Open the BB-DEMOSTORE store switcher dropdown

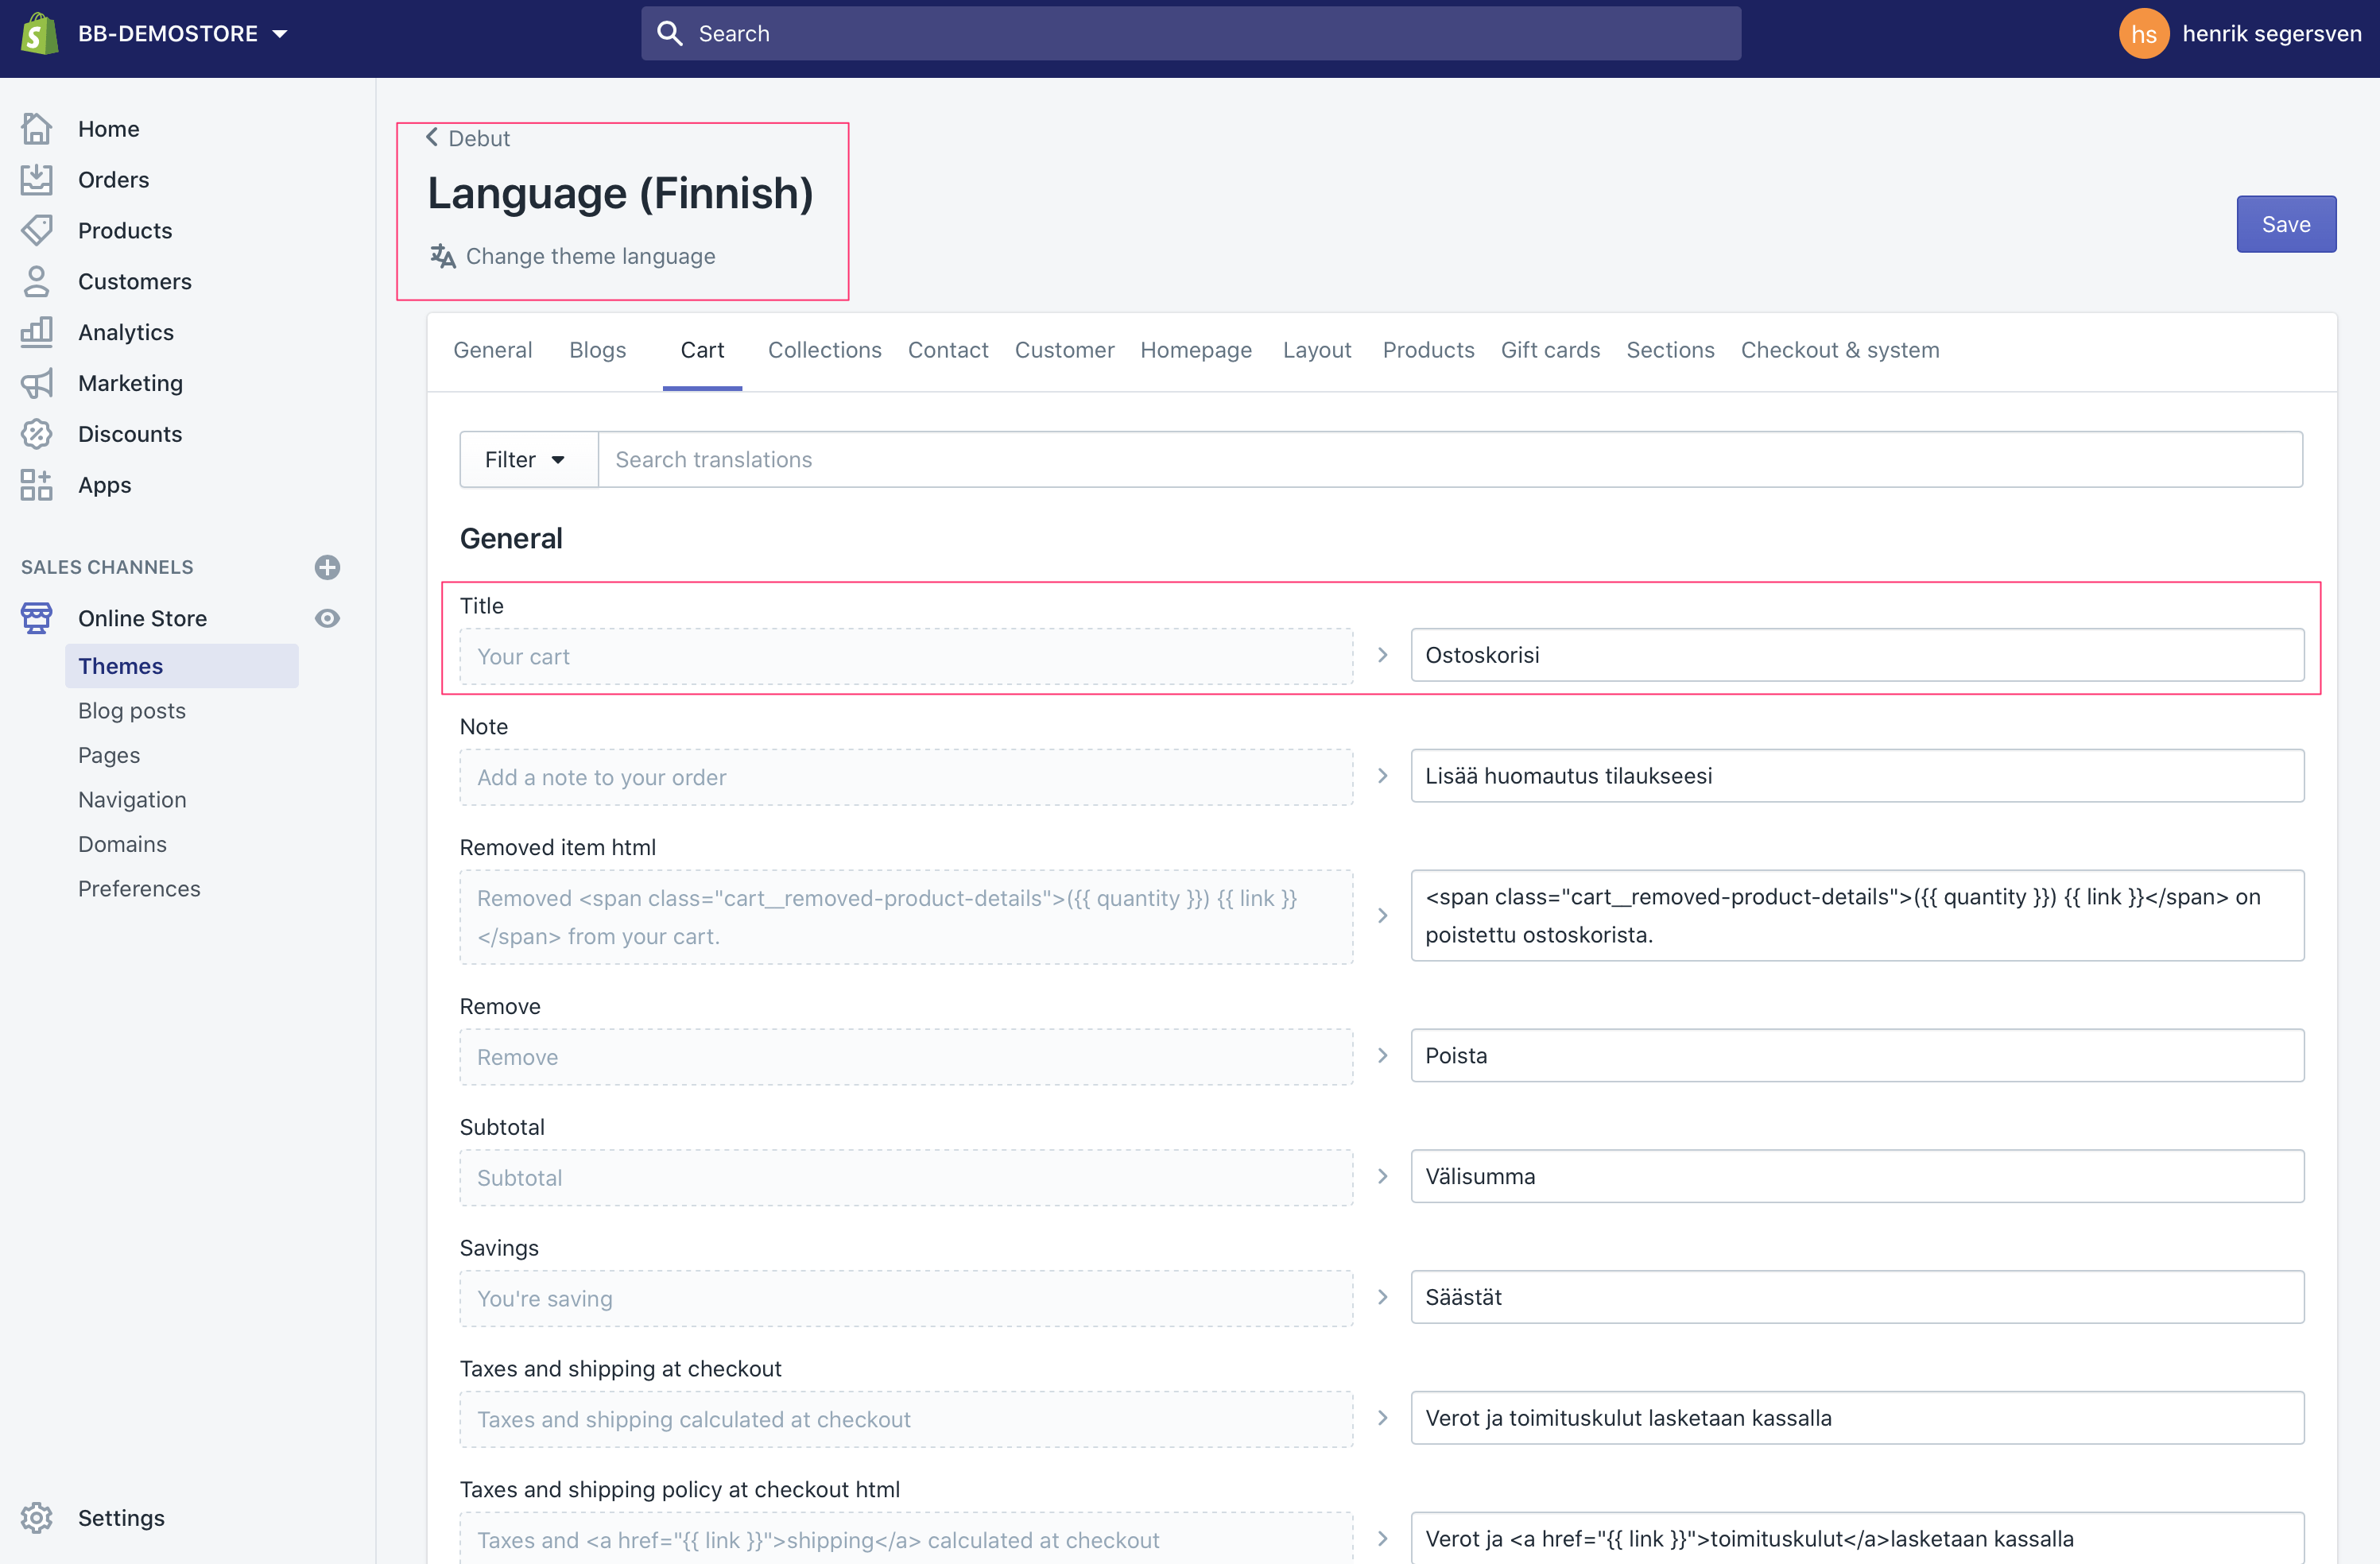183,34
